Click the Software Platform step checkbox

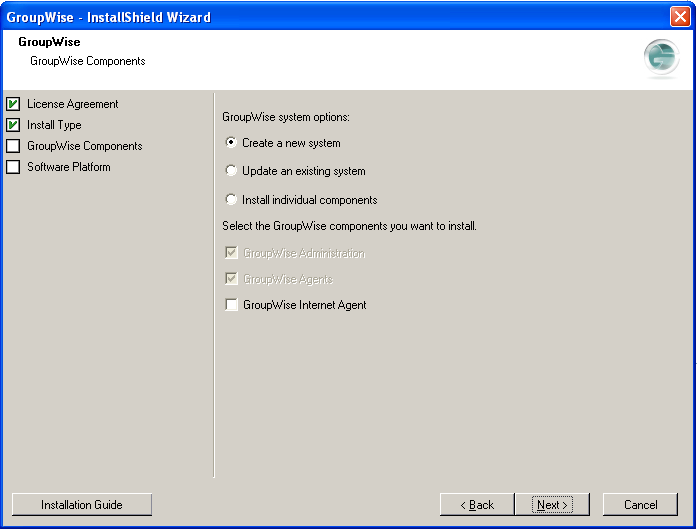coord(13,167)
